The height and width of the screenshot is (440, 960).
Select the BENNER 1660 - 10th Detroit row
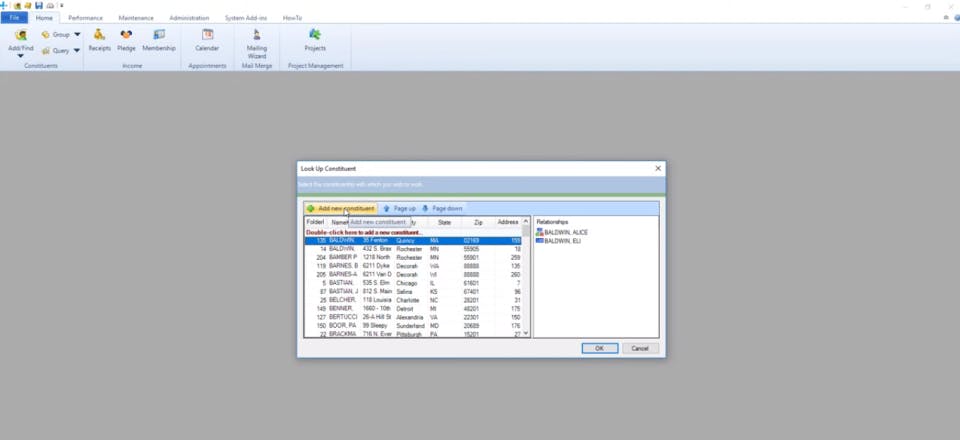pos(413,309)
